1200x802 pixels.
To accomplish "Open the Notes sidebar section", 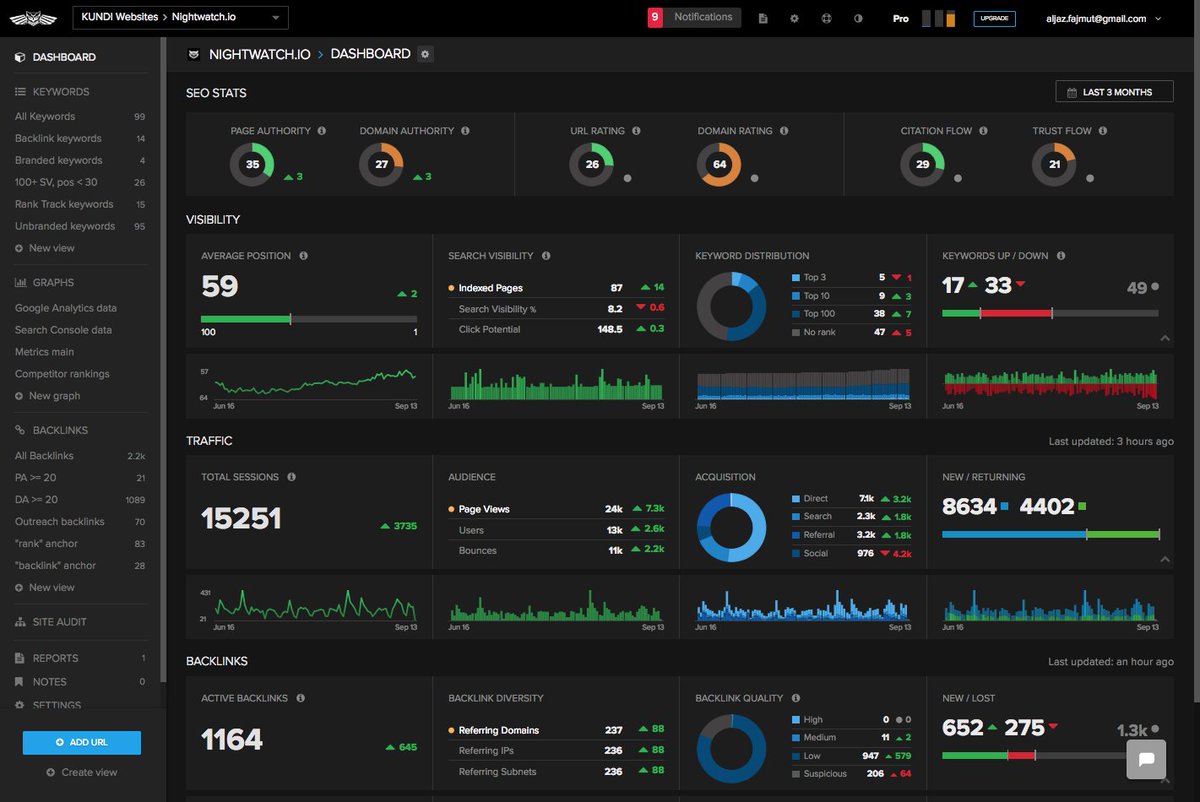I will [80, 682].
